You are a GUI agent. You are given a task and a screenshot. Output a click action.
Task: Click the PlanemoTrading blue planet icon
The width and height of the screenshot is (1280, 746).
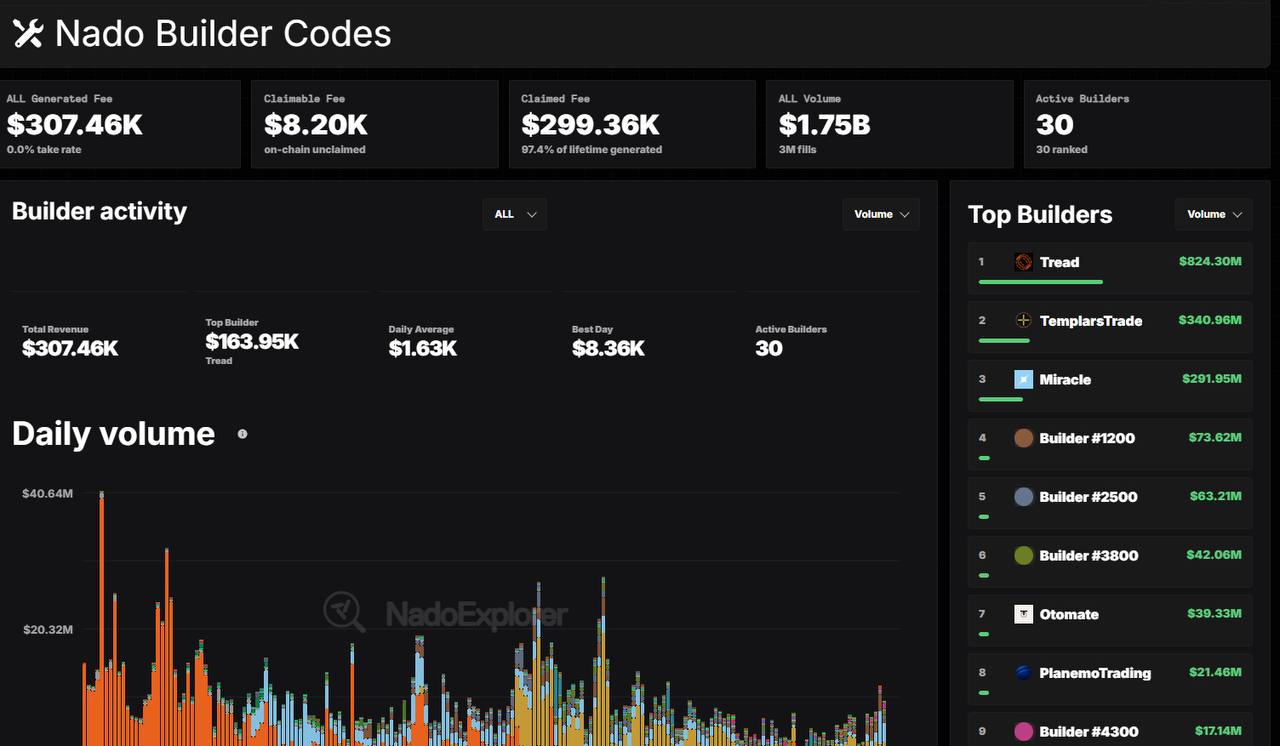1023,673
